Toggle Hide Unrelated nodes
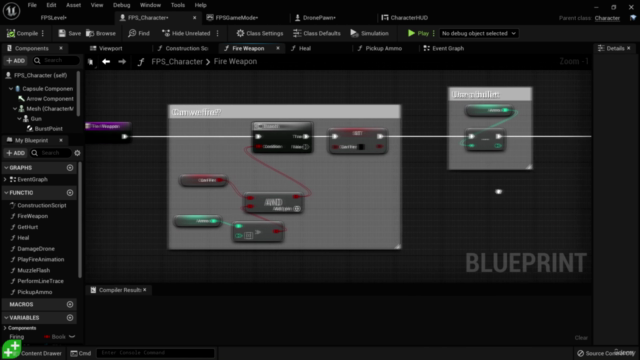 click(186, 33)
